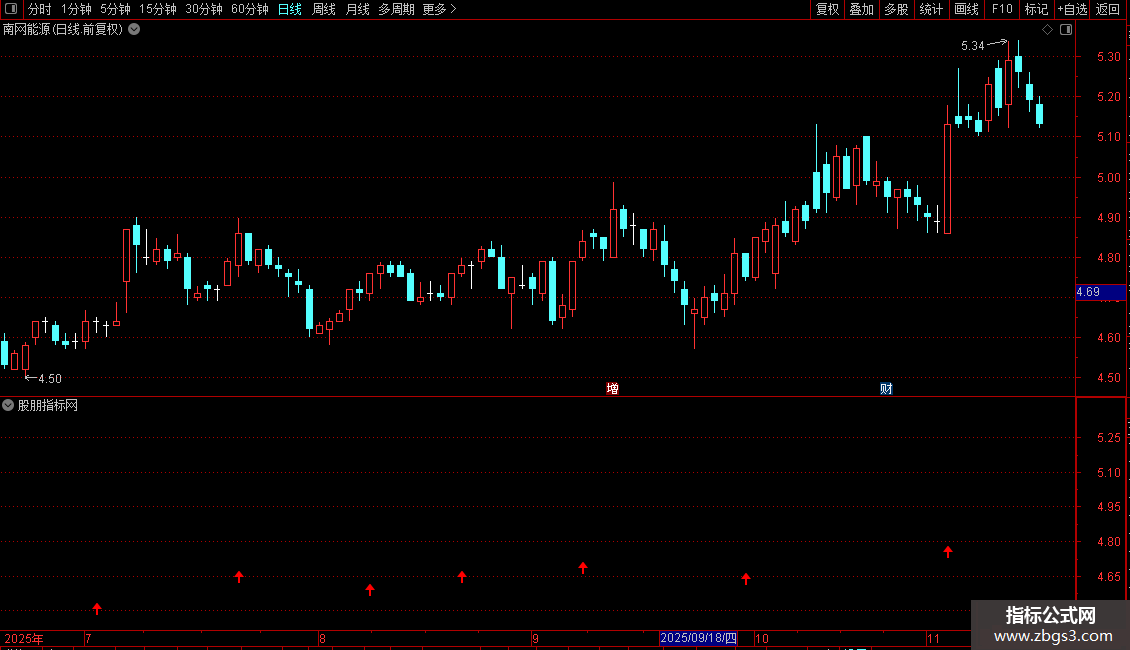Image resolution: width=1130 pixels, height=650 pixels.
Task: Add stock via +自选 button
Action: [x=1072, y=9]
